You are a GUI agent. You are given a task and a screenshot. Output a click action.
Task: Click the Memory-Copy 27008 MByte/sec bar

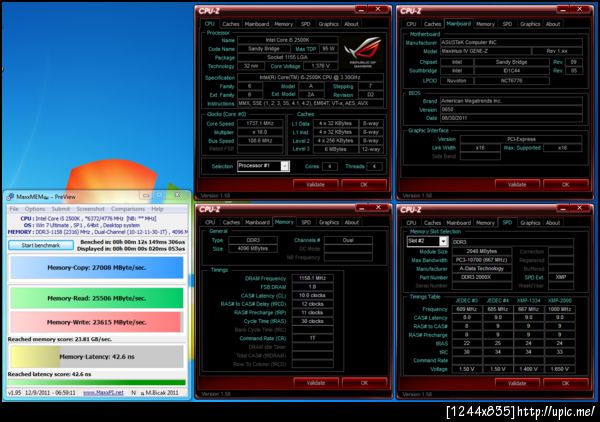click(97, 268)
